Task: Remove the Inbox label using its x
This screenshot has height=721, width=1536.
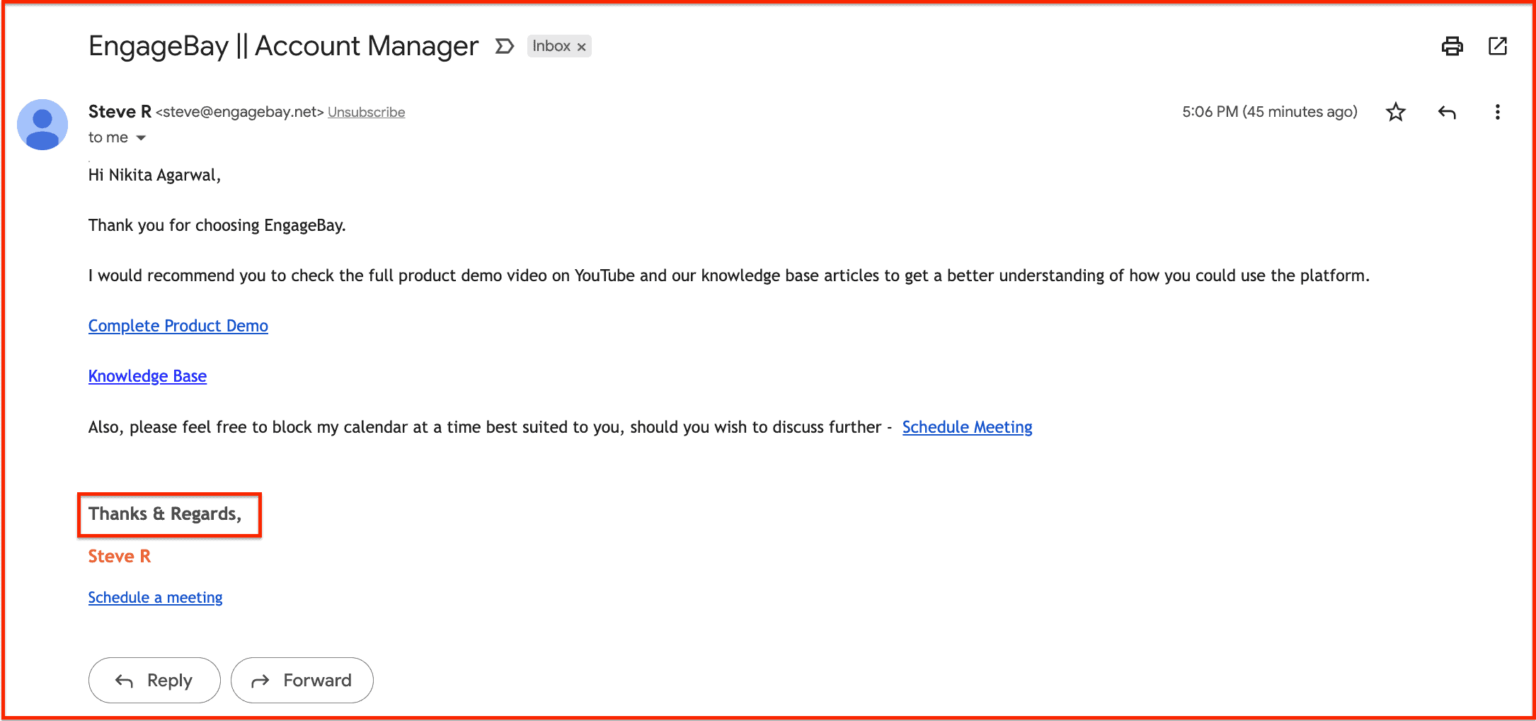Action: pos(581,46)
